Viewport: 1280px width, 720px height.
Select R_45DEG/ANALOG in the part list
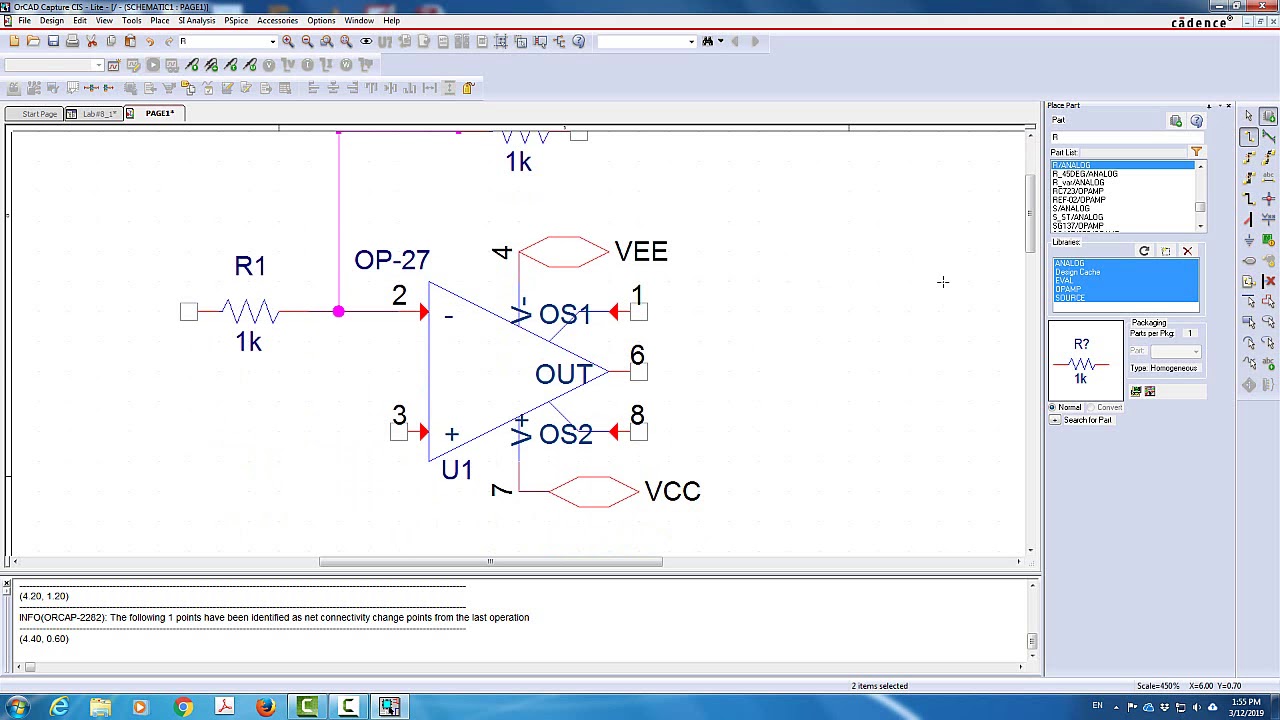[x=1085, y=174]
